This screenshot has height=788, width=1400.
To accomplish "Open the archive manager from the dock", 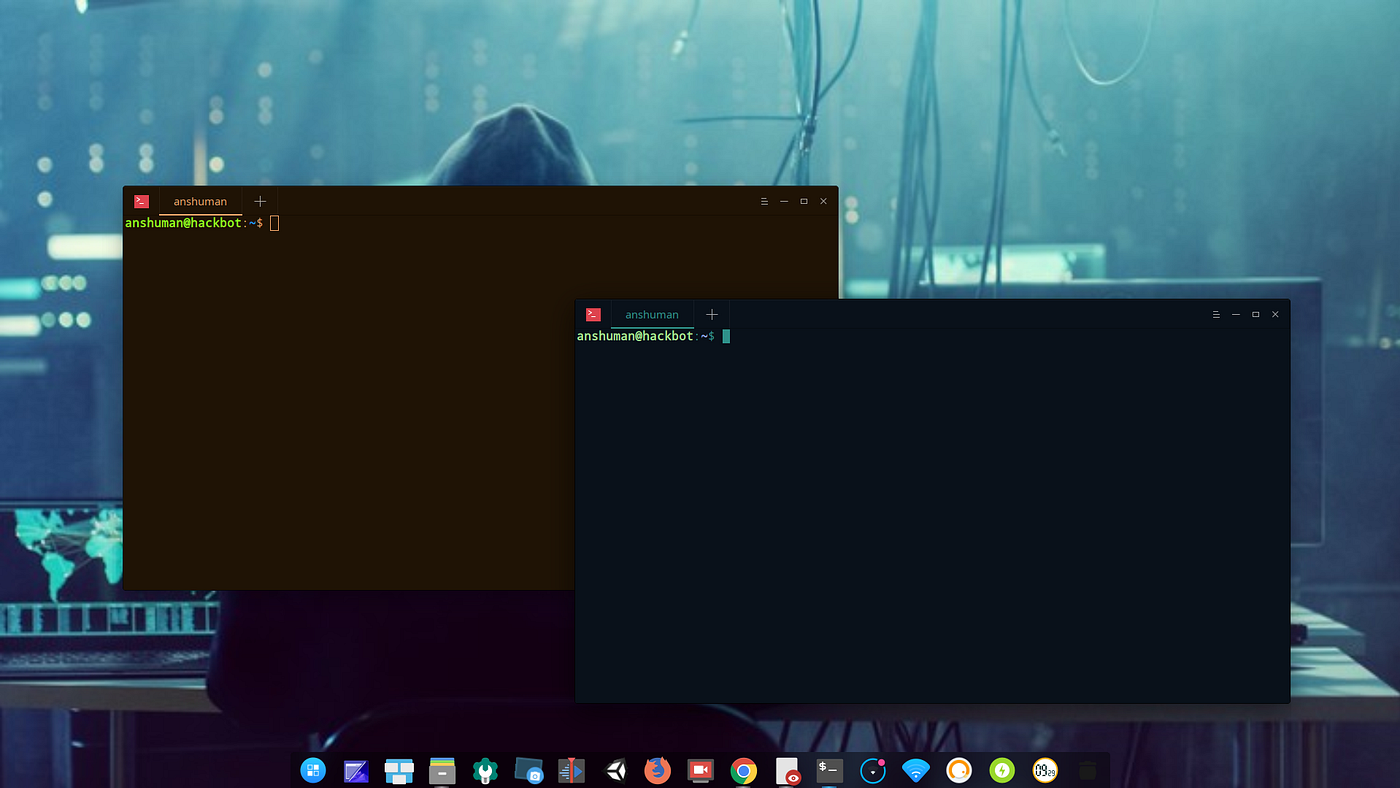I will point(442,770).
